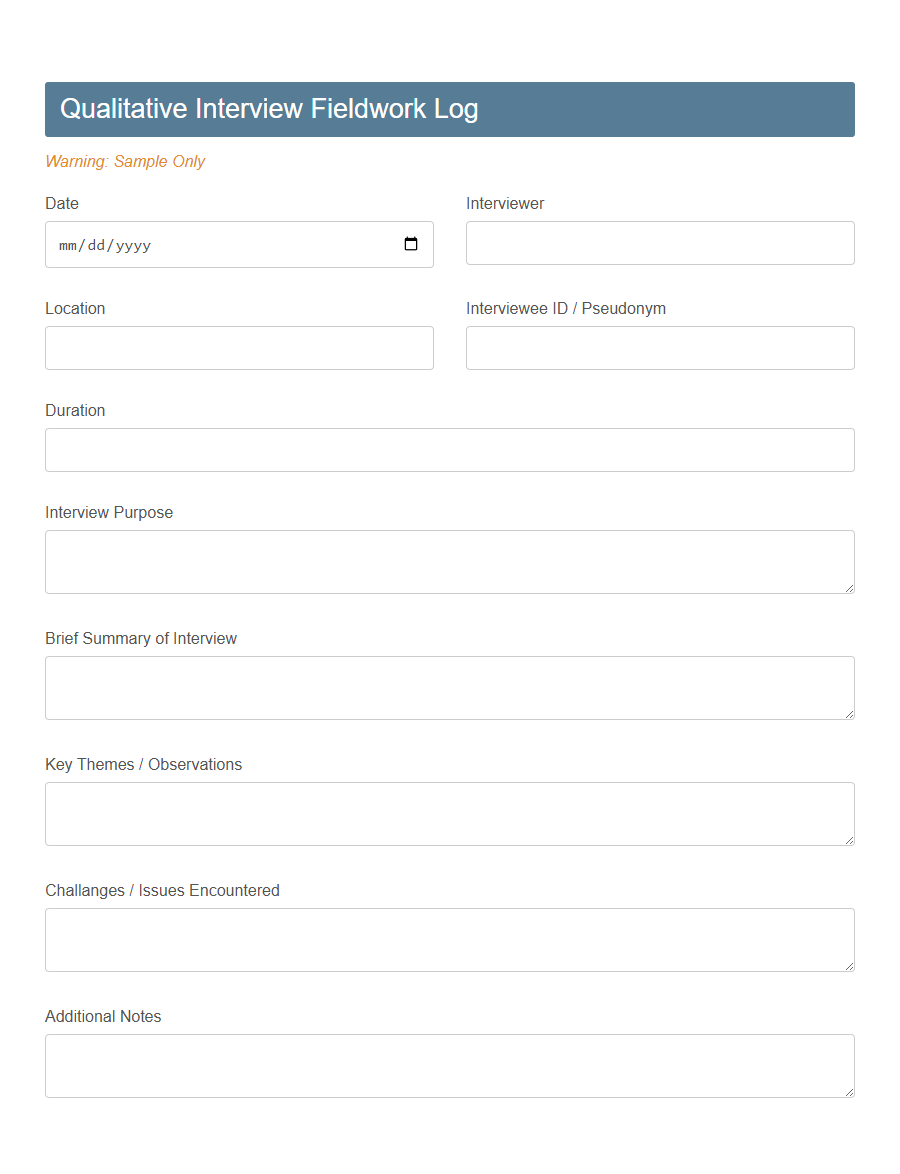Viewport: 900px width, 1174px height.
Task: Click the Key Themes / Observations label
Action: point(143,764)
